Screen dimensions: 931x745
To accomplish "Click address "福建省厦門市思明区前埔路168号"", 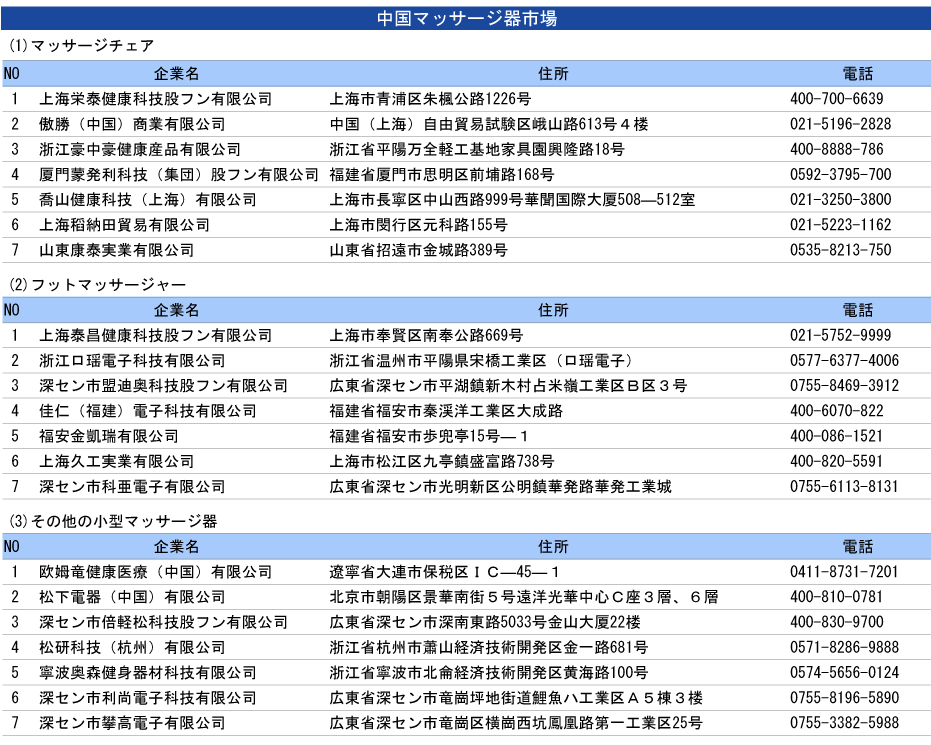I will click(442, 175).
